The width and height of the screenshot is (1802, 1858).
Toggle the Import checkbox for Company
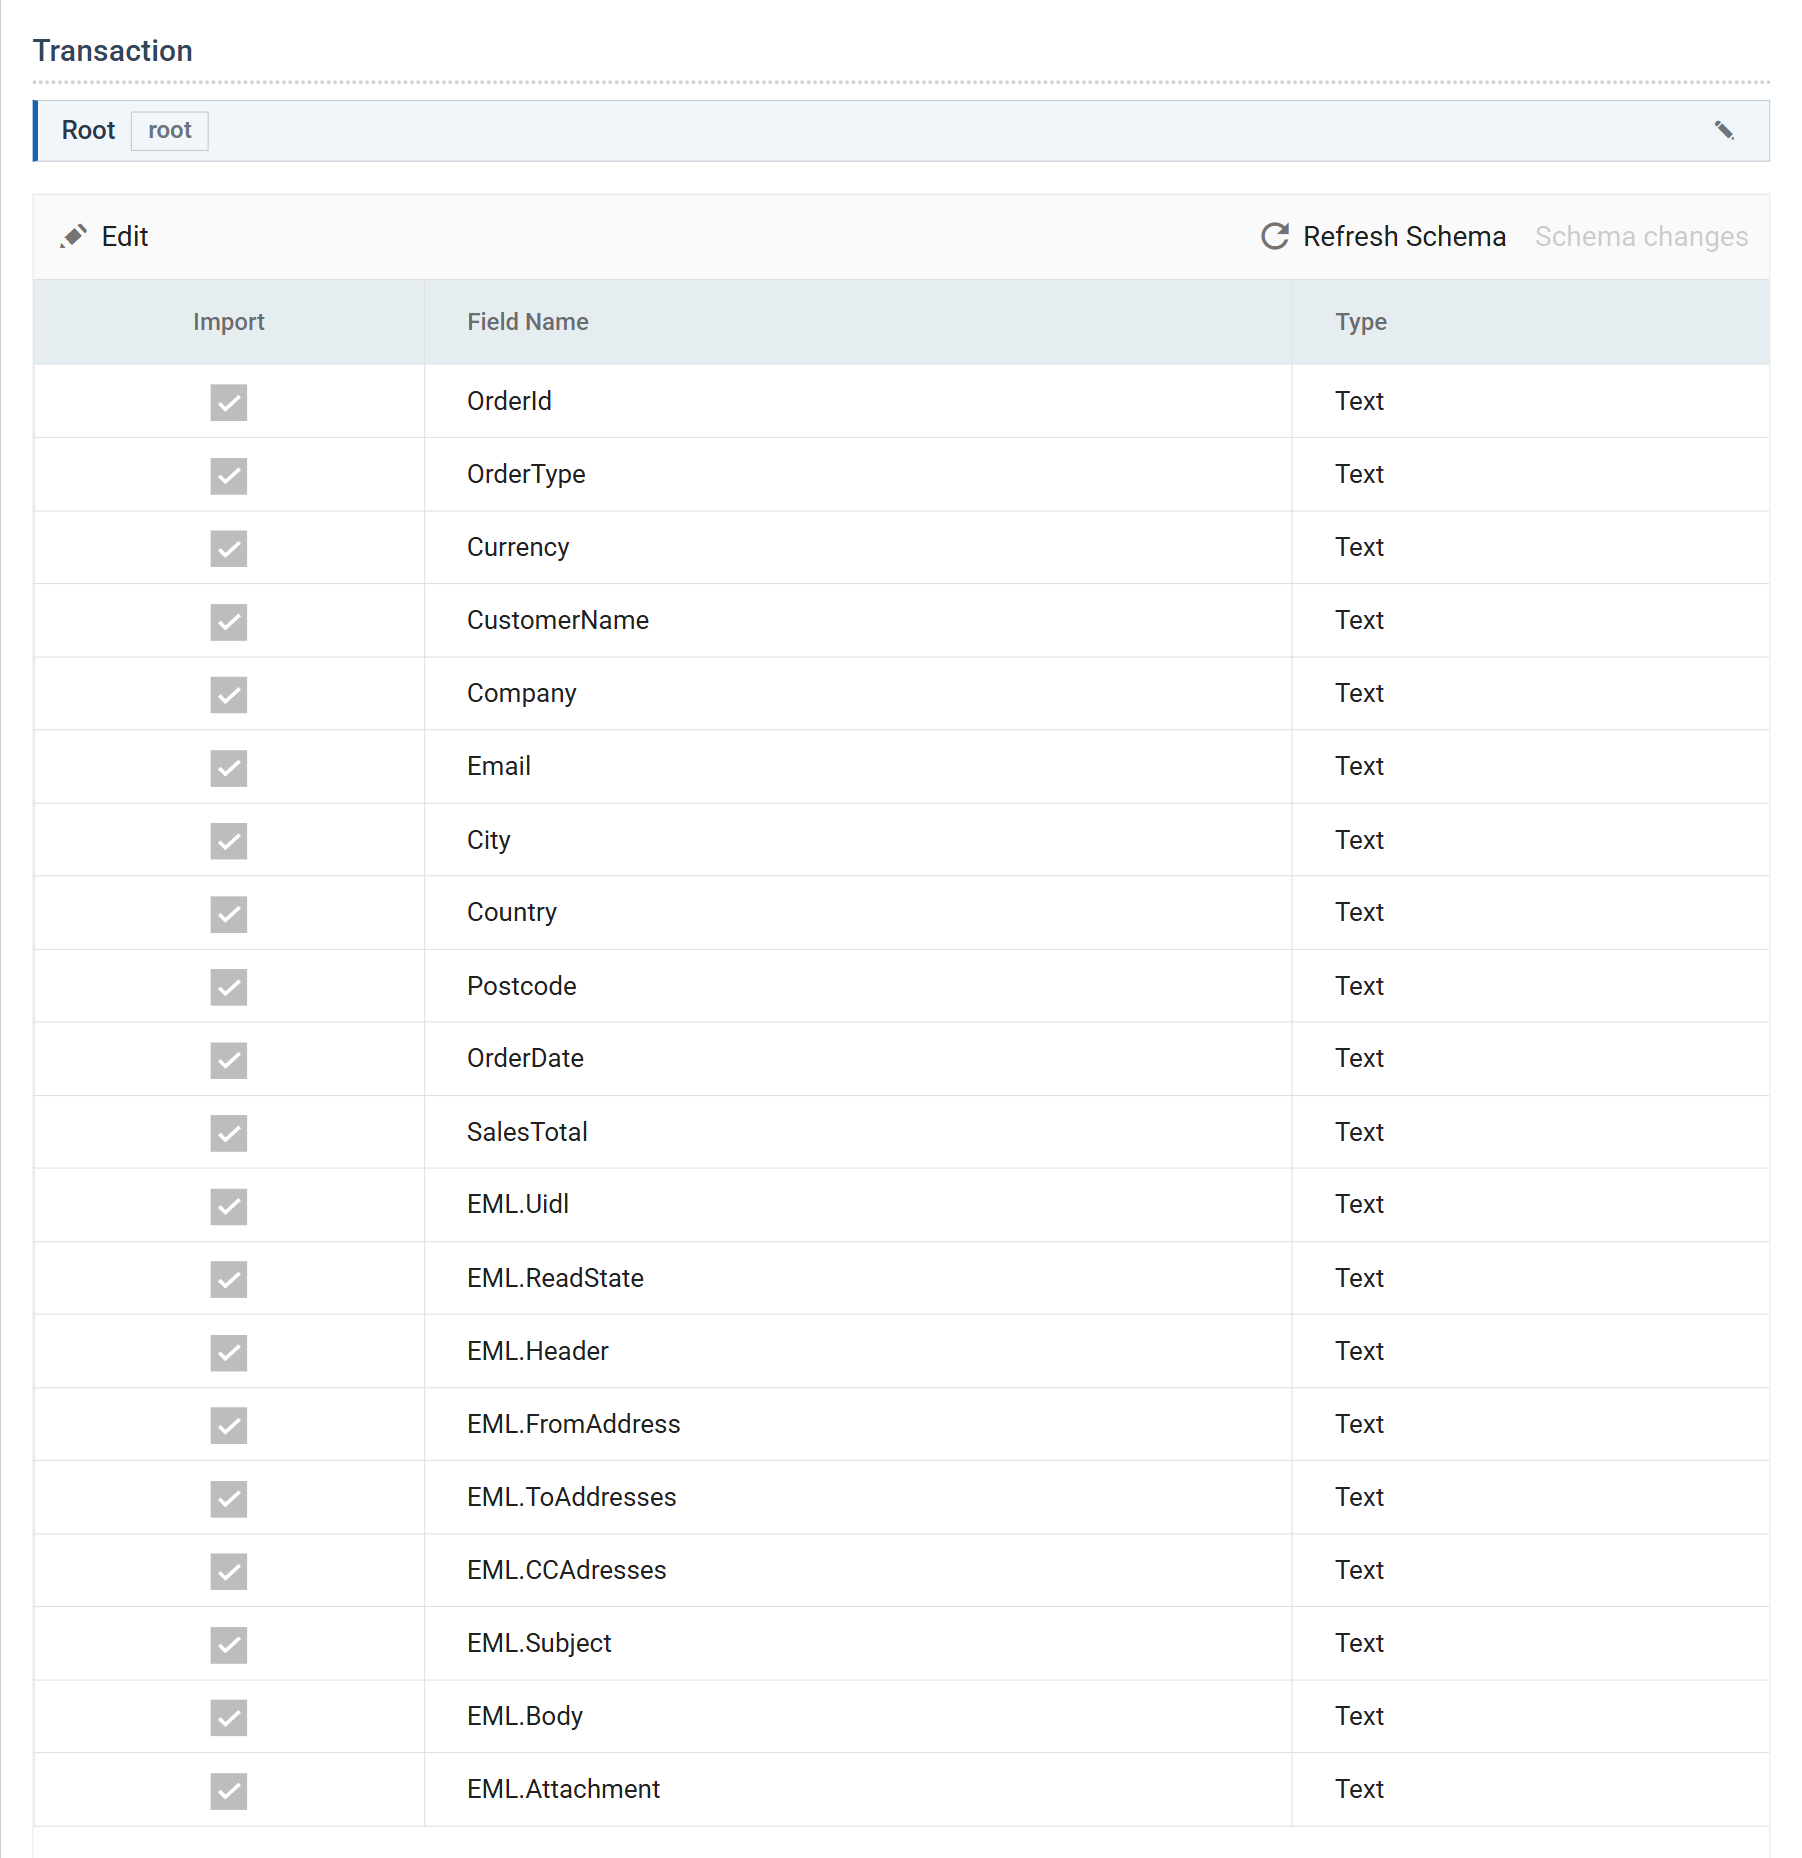tap(229, 694)
